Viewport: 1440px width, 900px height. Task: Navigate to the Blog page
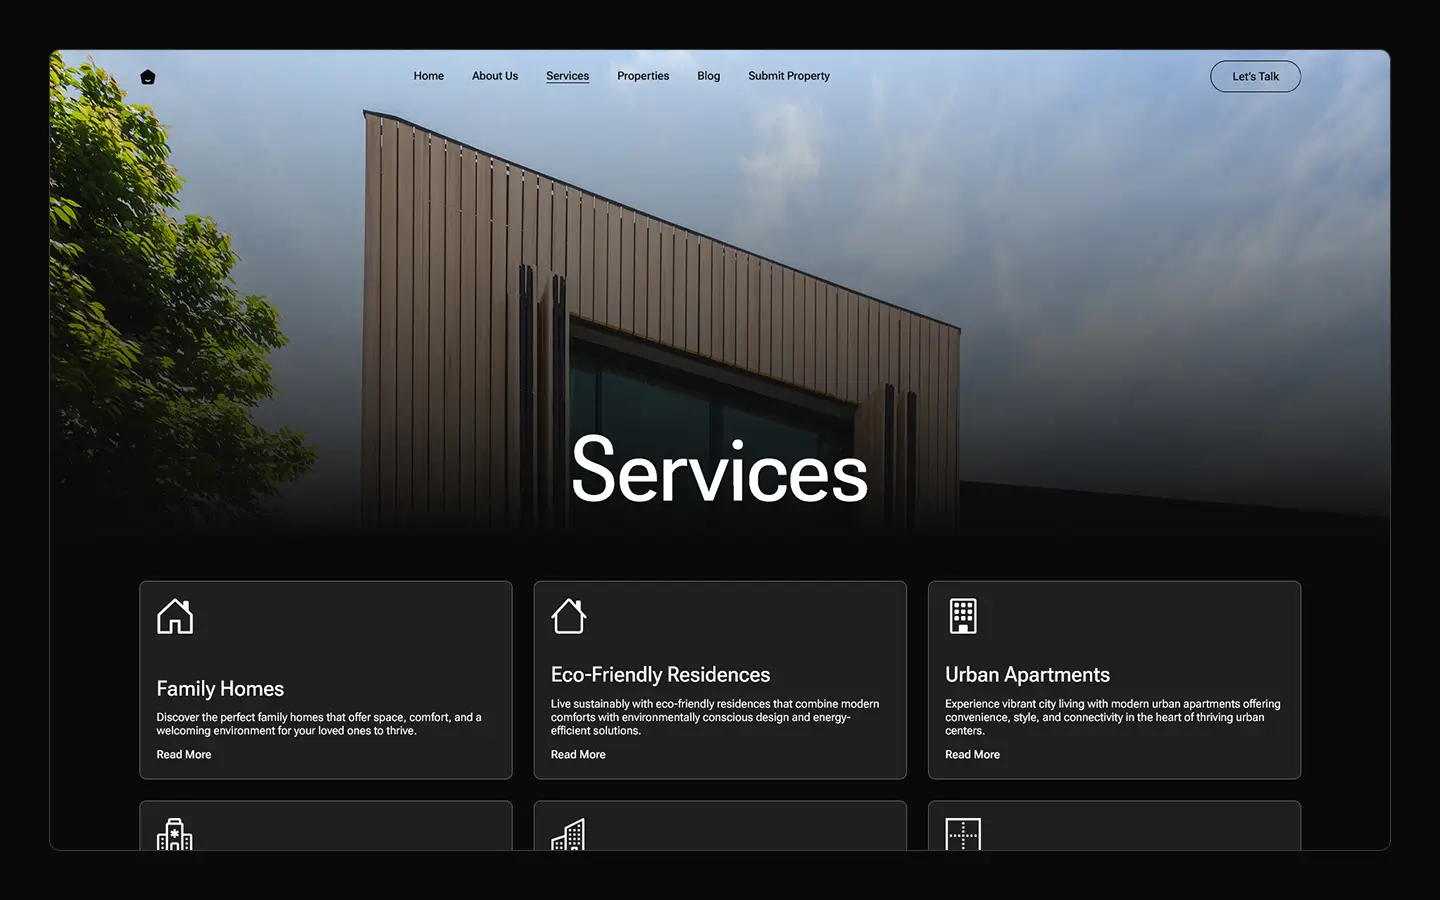[709, 76]
